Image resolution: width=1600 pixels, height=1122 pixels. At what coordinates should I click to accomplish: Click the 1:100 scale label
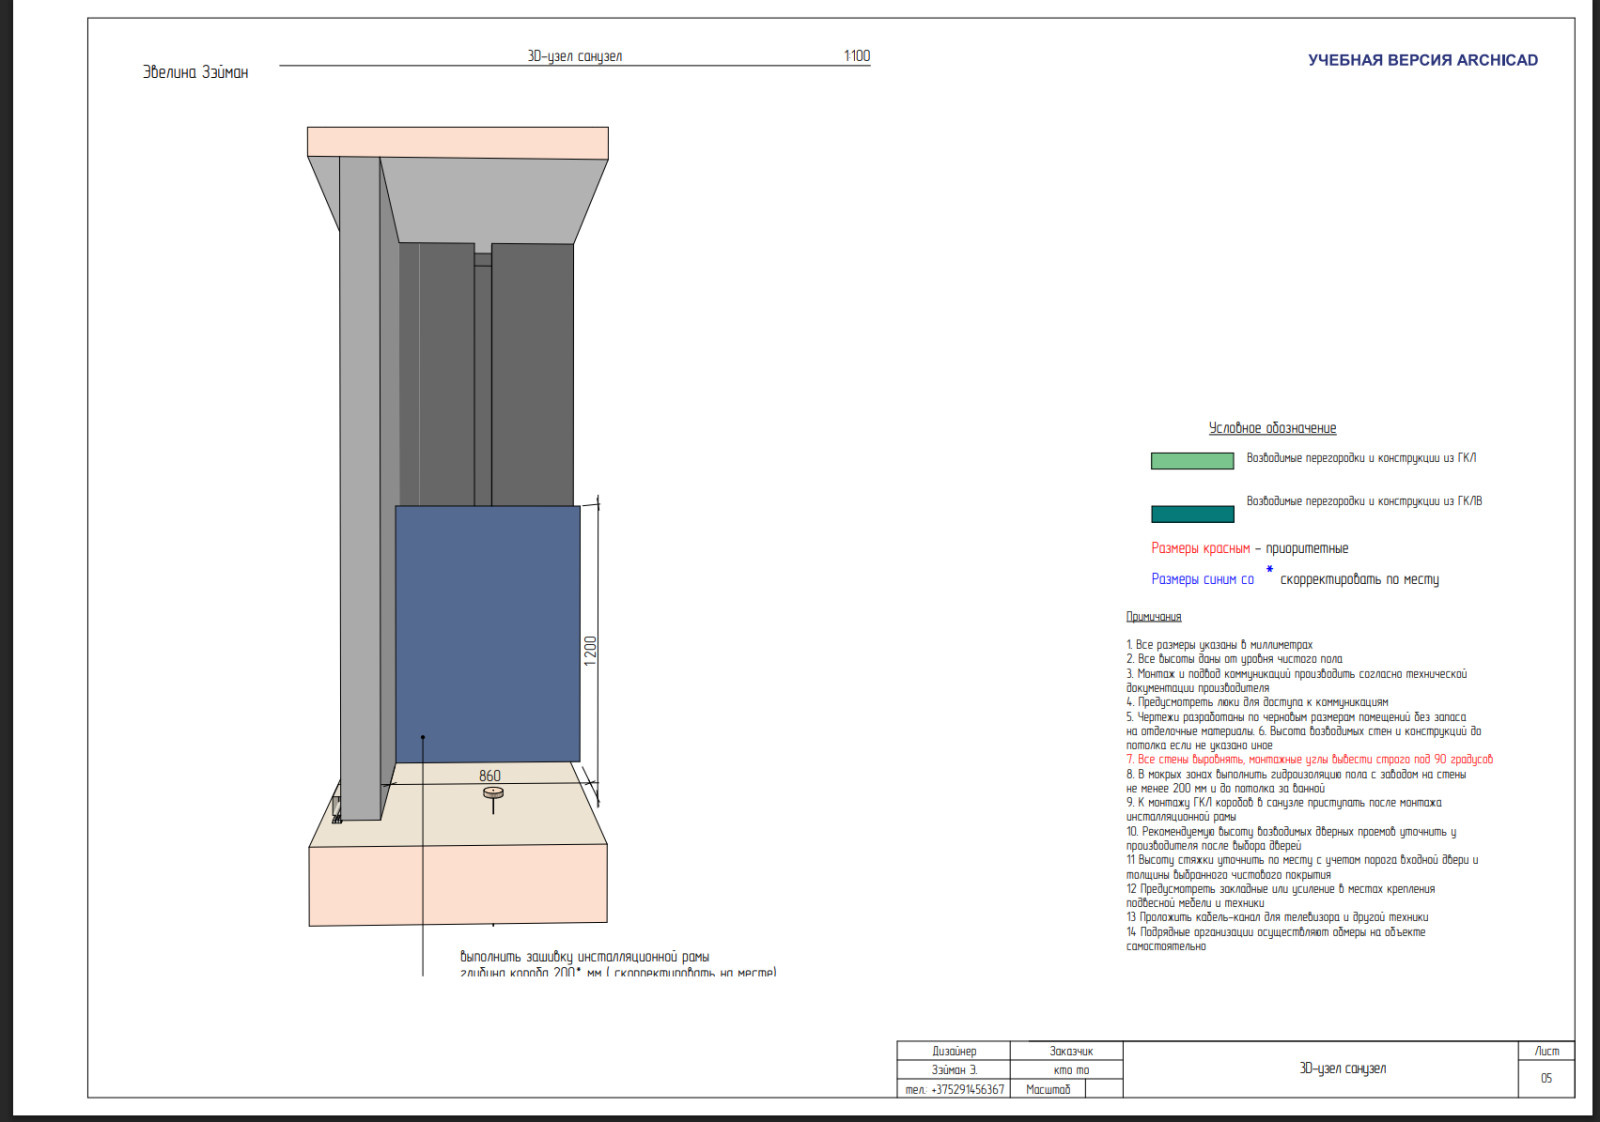tap(857, 56)
